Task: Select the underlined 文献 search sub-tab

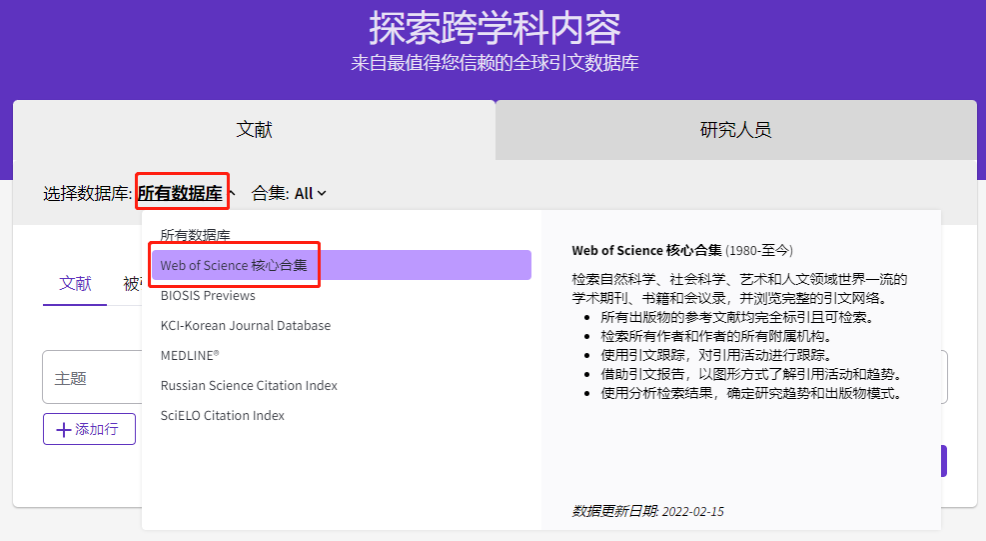Action: tap(75, 283)
